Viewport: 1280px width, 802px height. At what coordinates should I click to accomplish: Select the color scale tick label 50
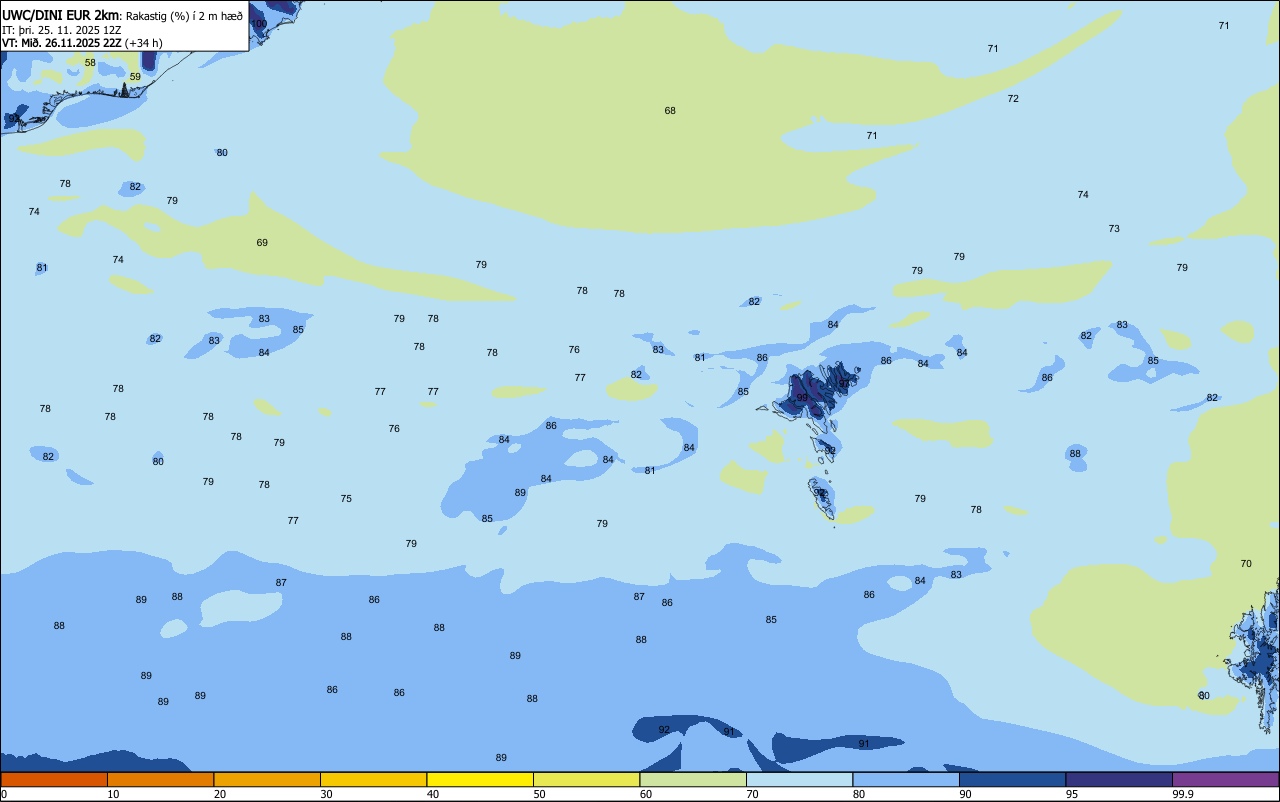(x=539, y=794)
